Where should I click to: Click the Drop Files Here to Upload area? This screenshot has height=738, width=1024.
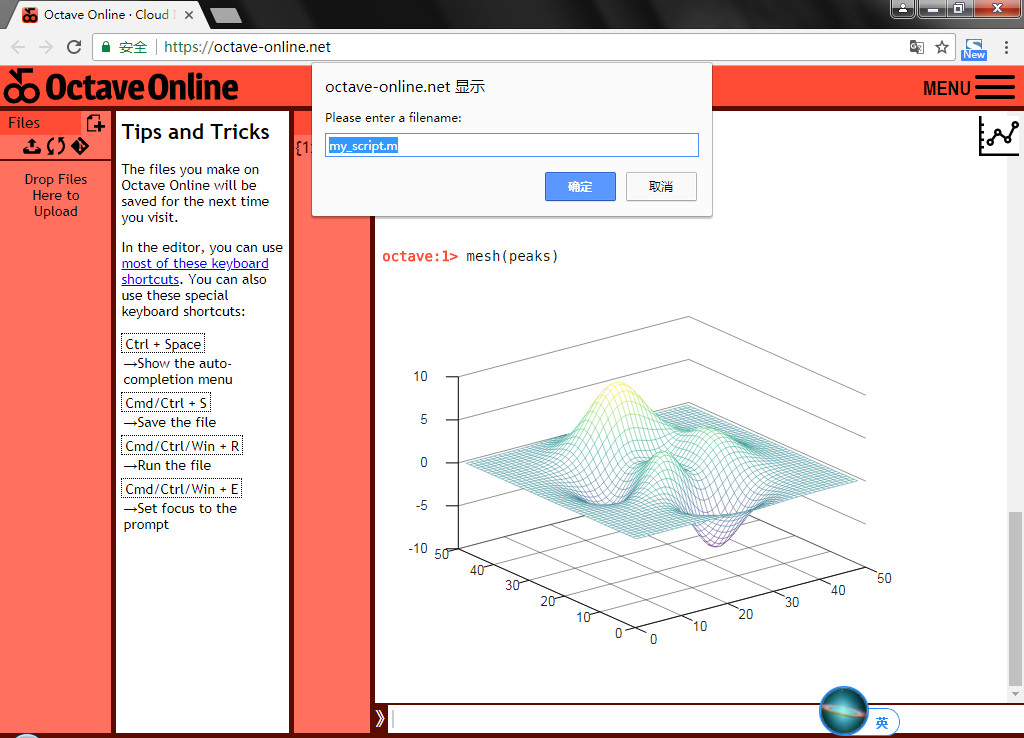point(56,195)
